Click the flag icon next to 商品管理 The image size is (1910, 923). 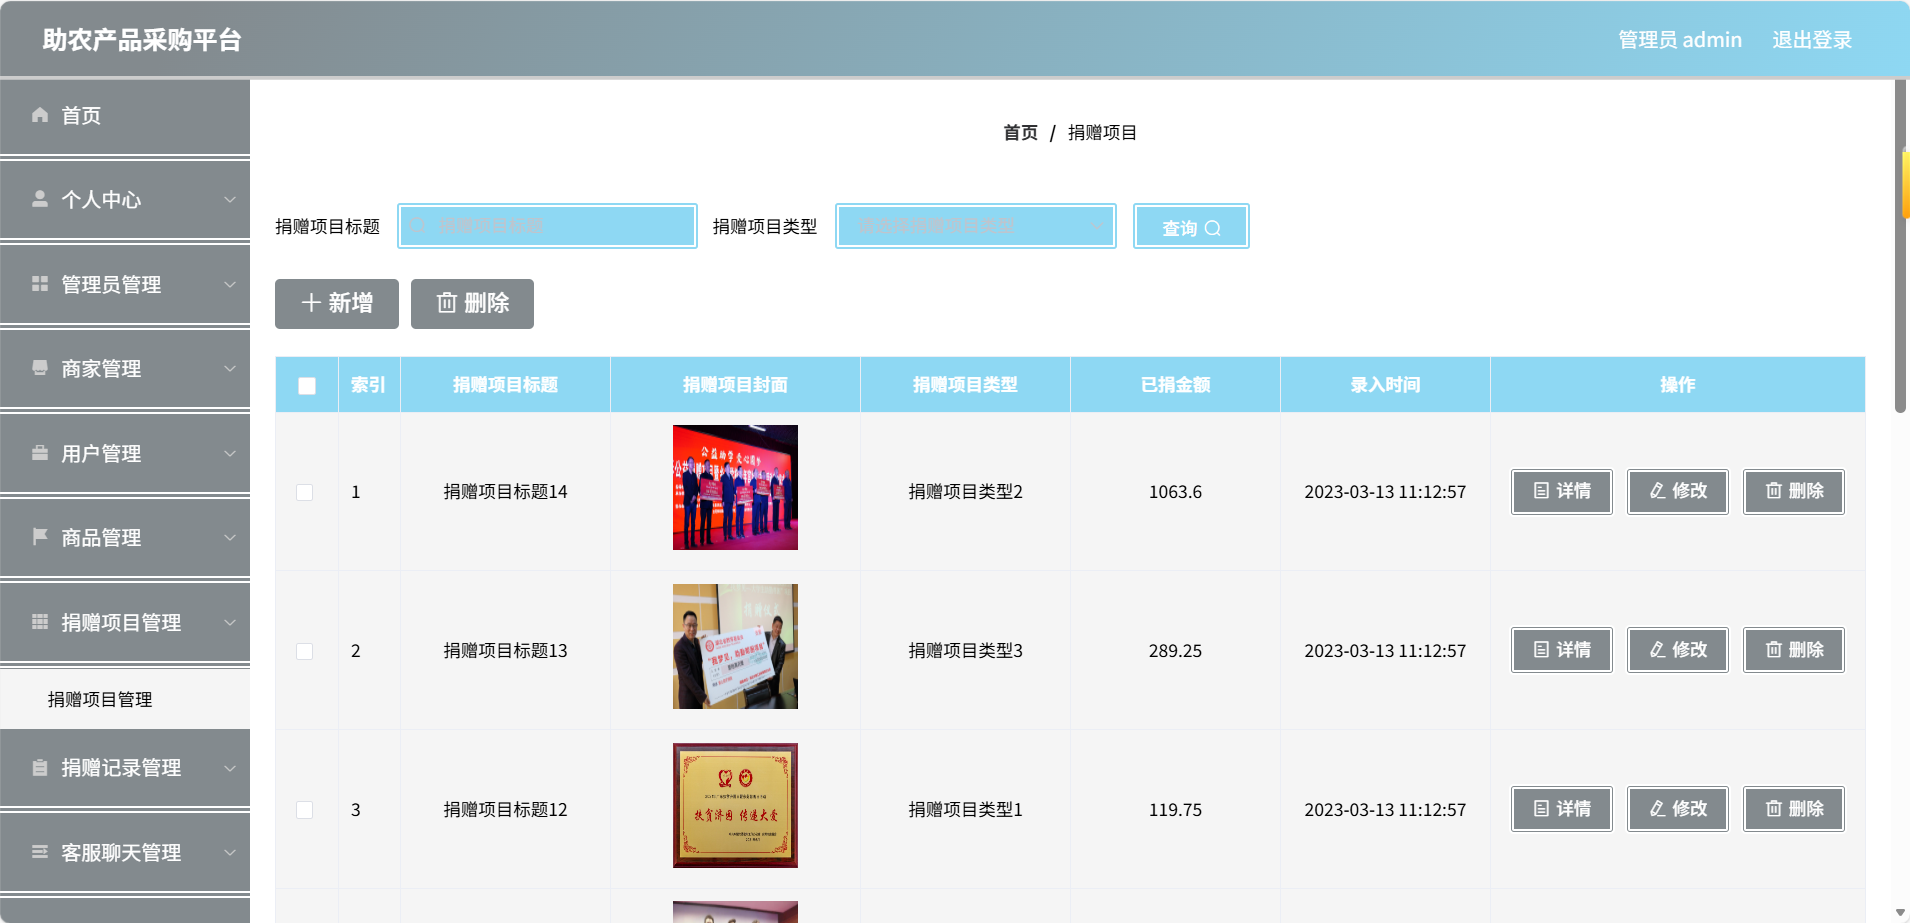tap(40, 537)
